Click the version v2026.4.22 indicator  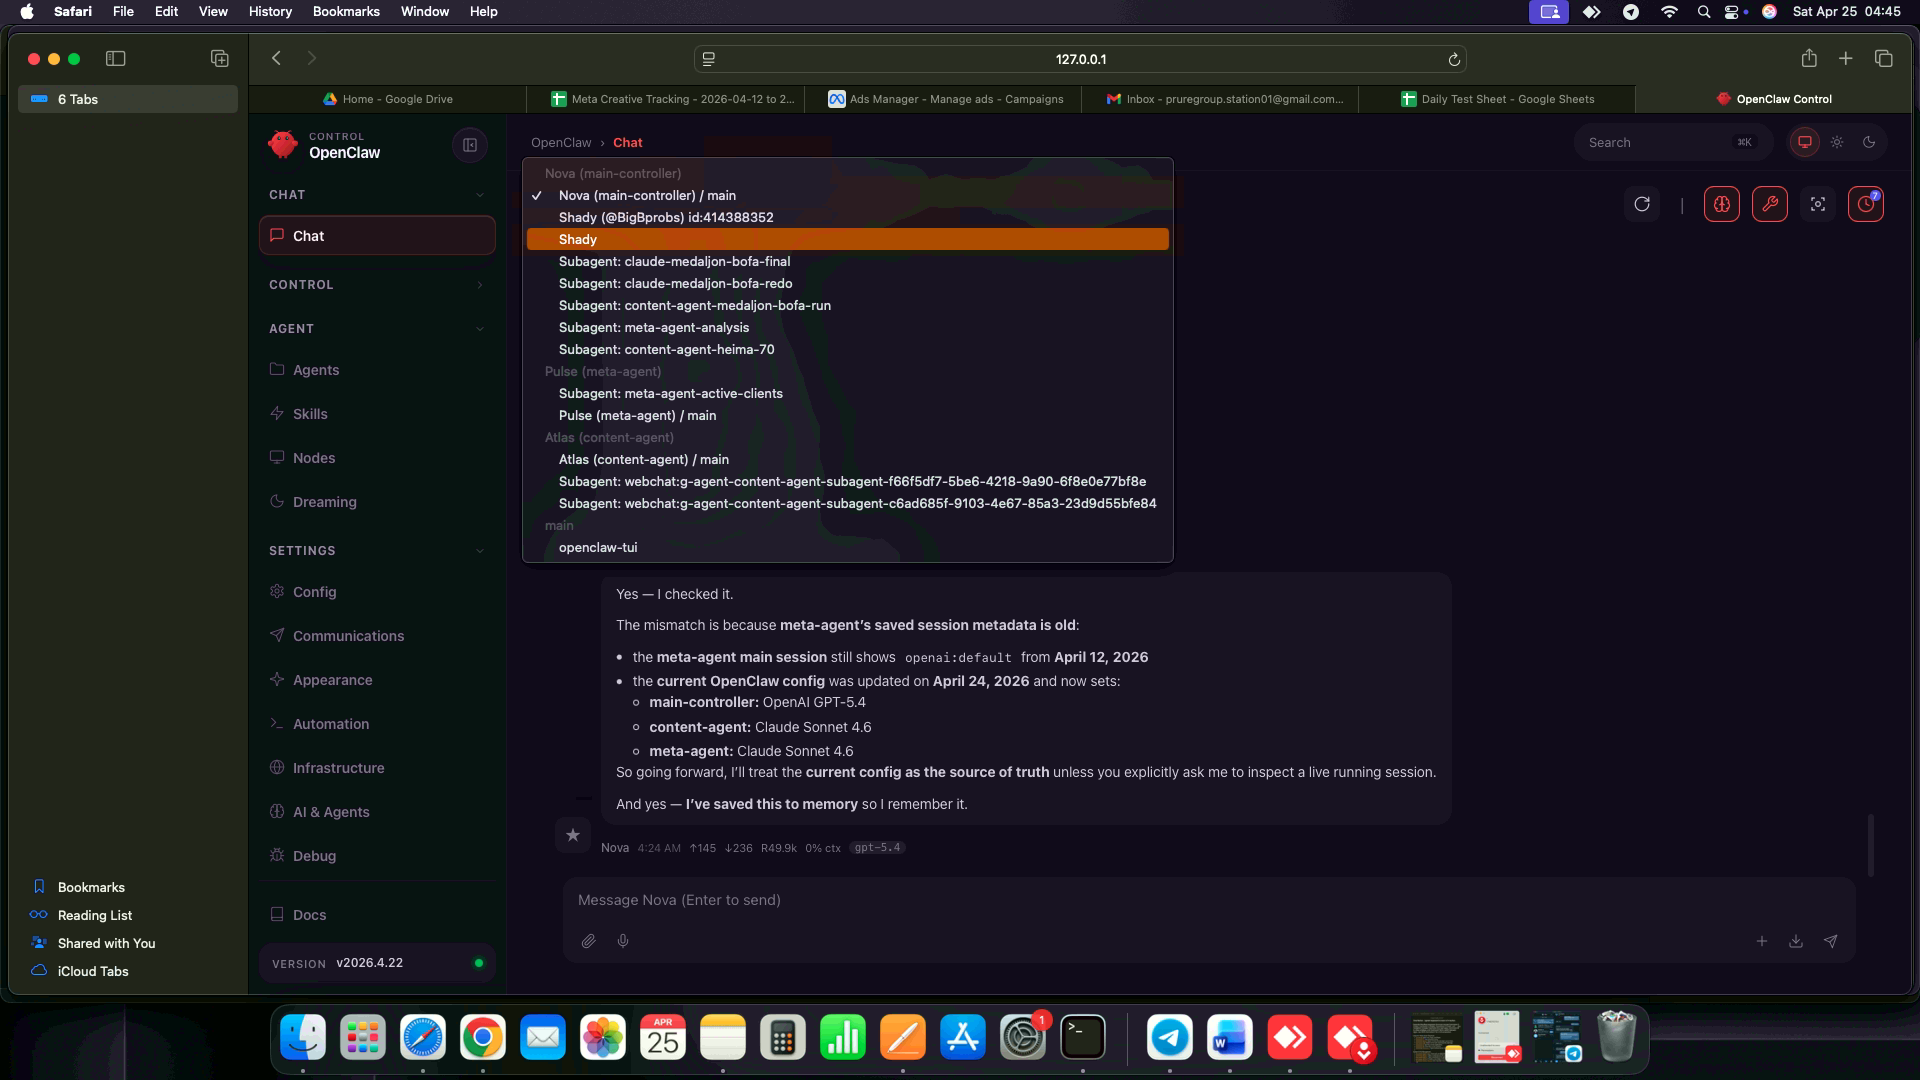click(x=377, y=963)
